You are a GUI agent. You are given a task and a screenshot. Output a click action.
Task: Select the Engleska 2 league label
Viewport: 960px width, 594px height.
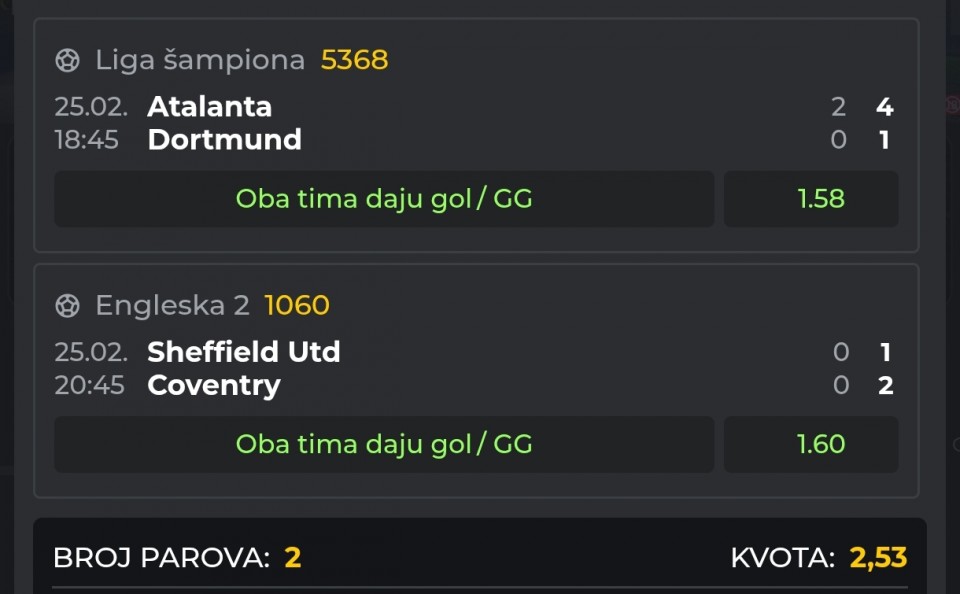pos(172,305)
